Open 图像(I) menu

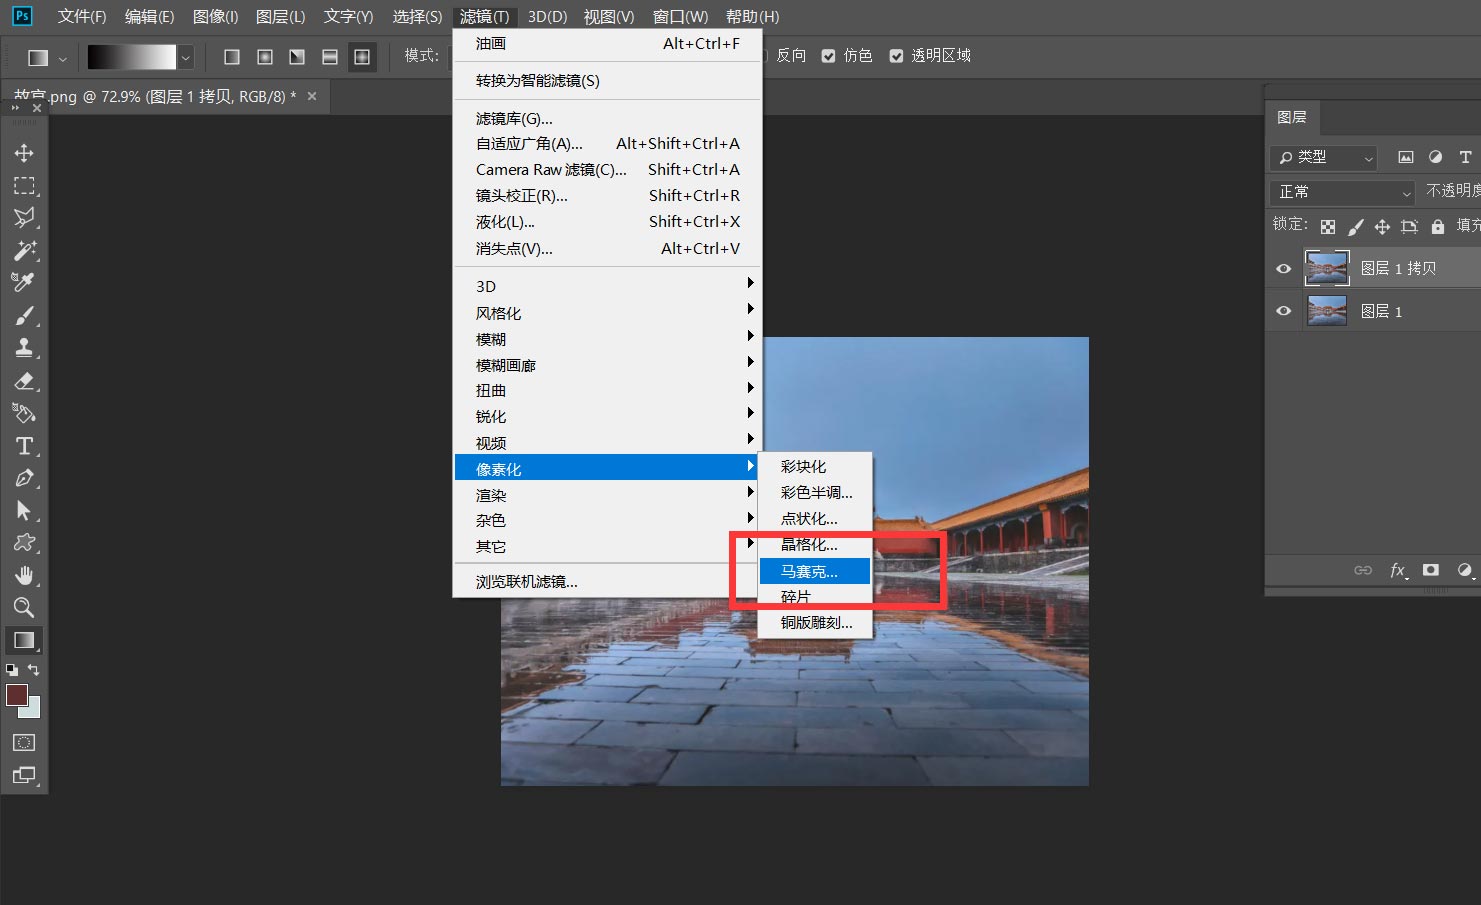215,17
